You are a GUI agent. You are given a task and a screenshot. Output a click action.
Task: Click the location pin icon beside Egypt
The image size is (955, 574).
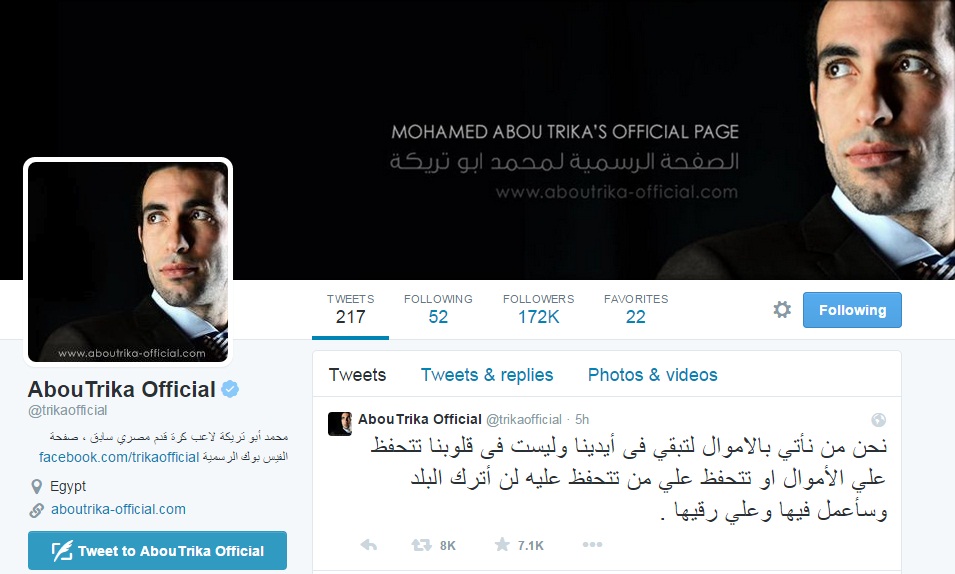pos(37,486)
